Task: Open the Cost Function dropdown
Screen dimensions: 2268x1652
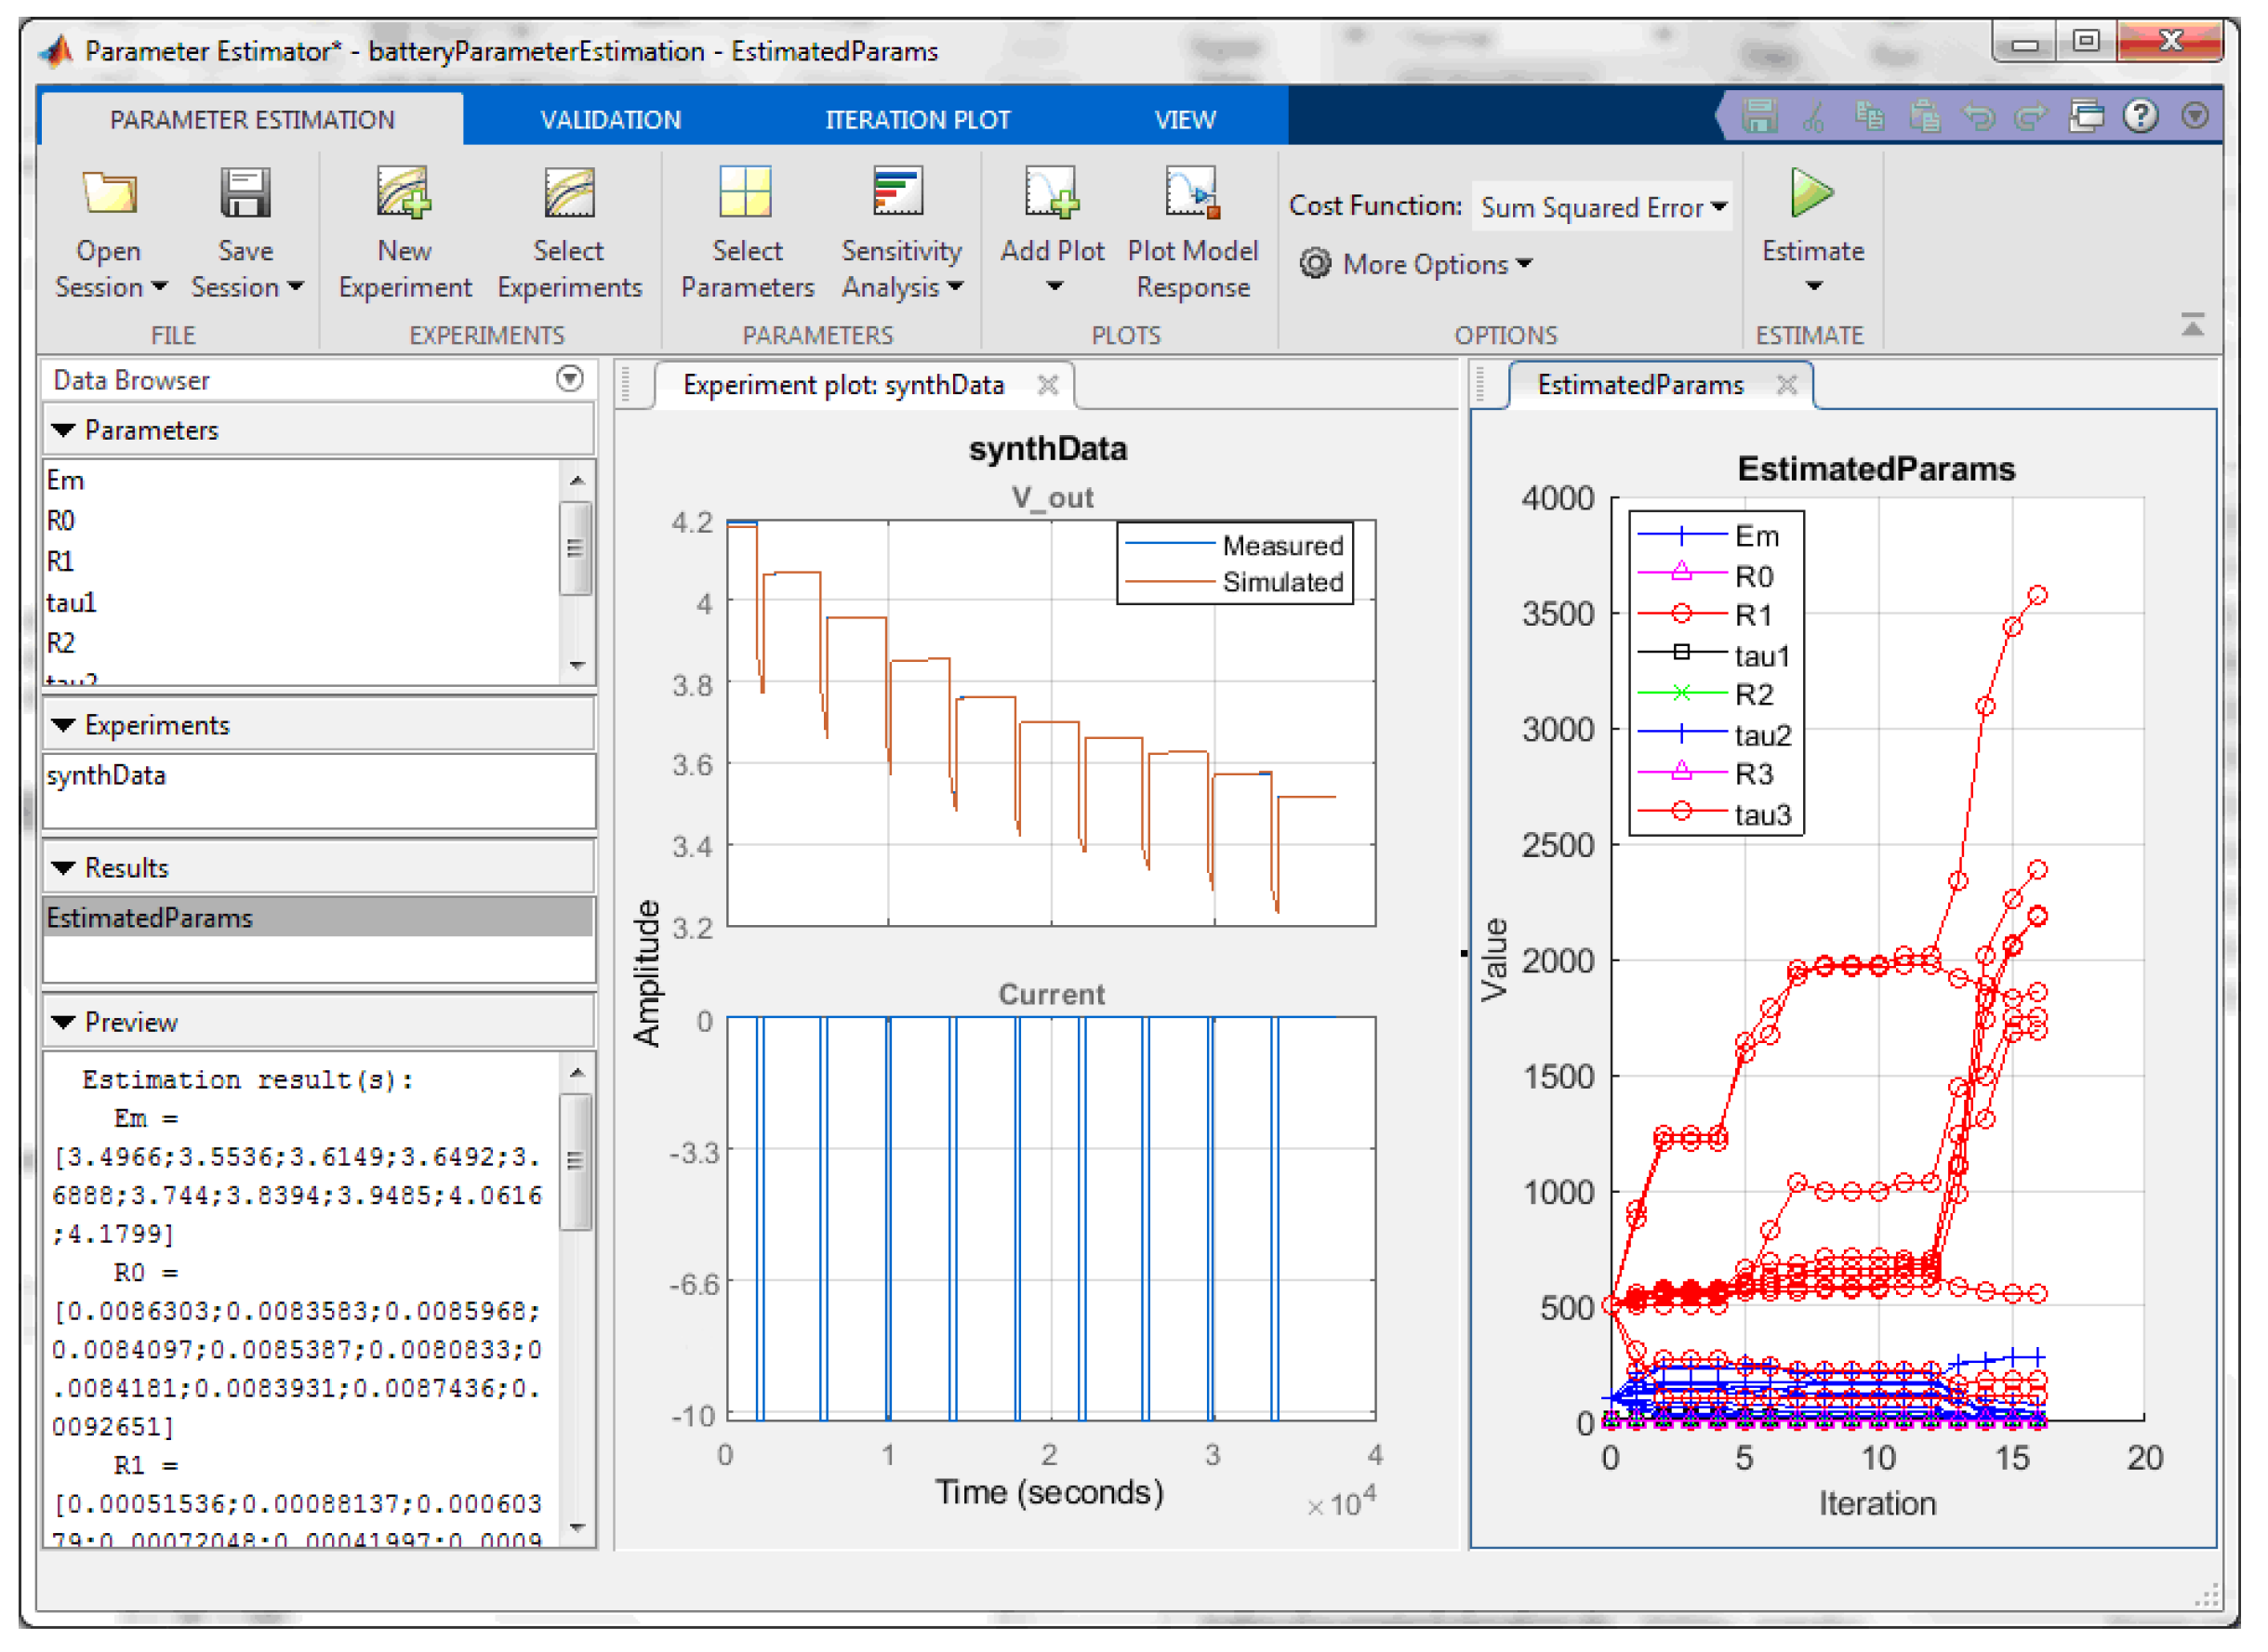Action: [1603, 208]
